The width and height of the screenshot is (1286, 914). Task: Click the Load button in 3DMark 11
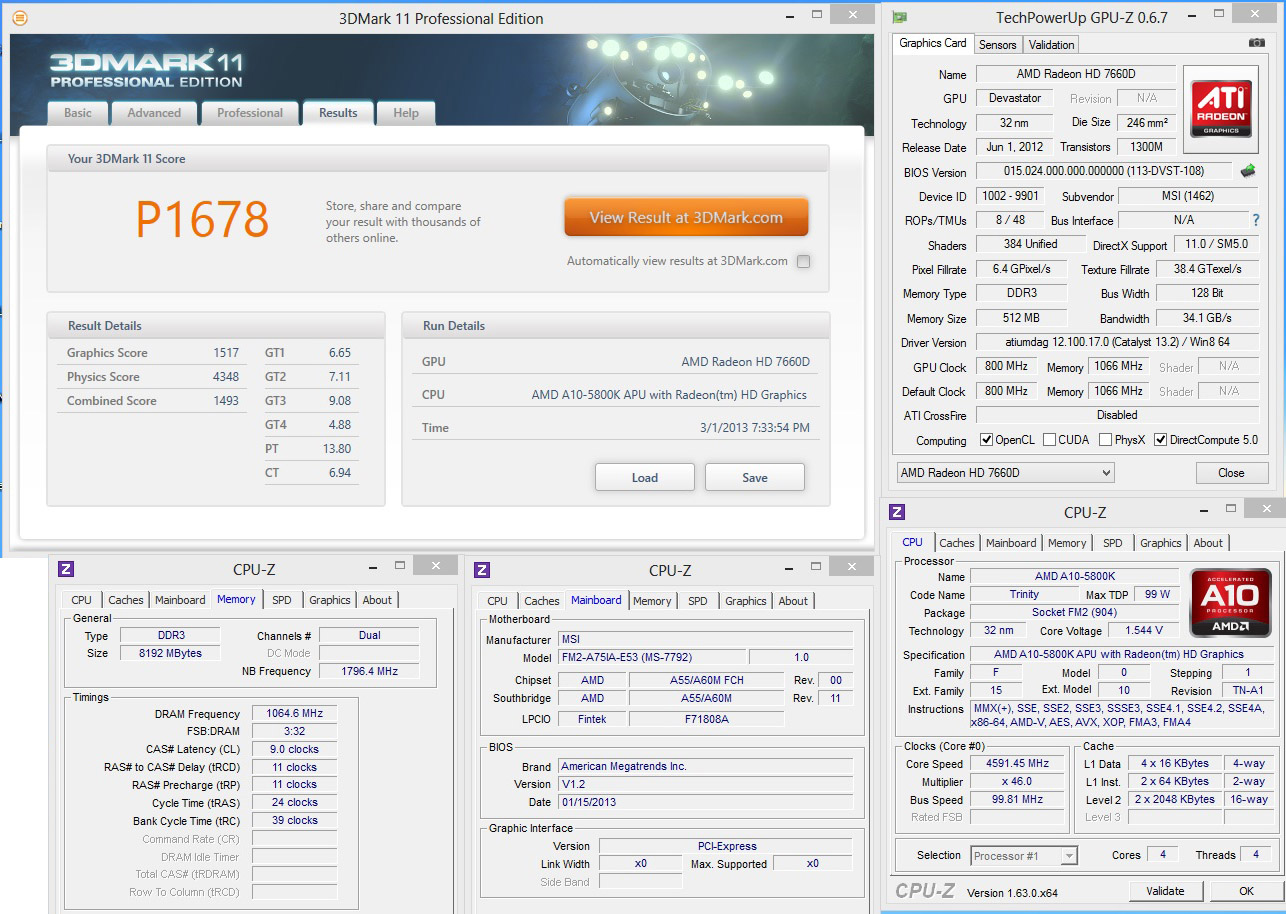coord(645,477)
